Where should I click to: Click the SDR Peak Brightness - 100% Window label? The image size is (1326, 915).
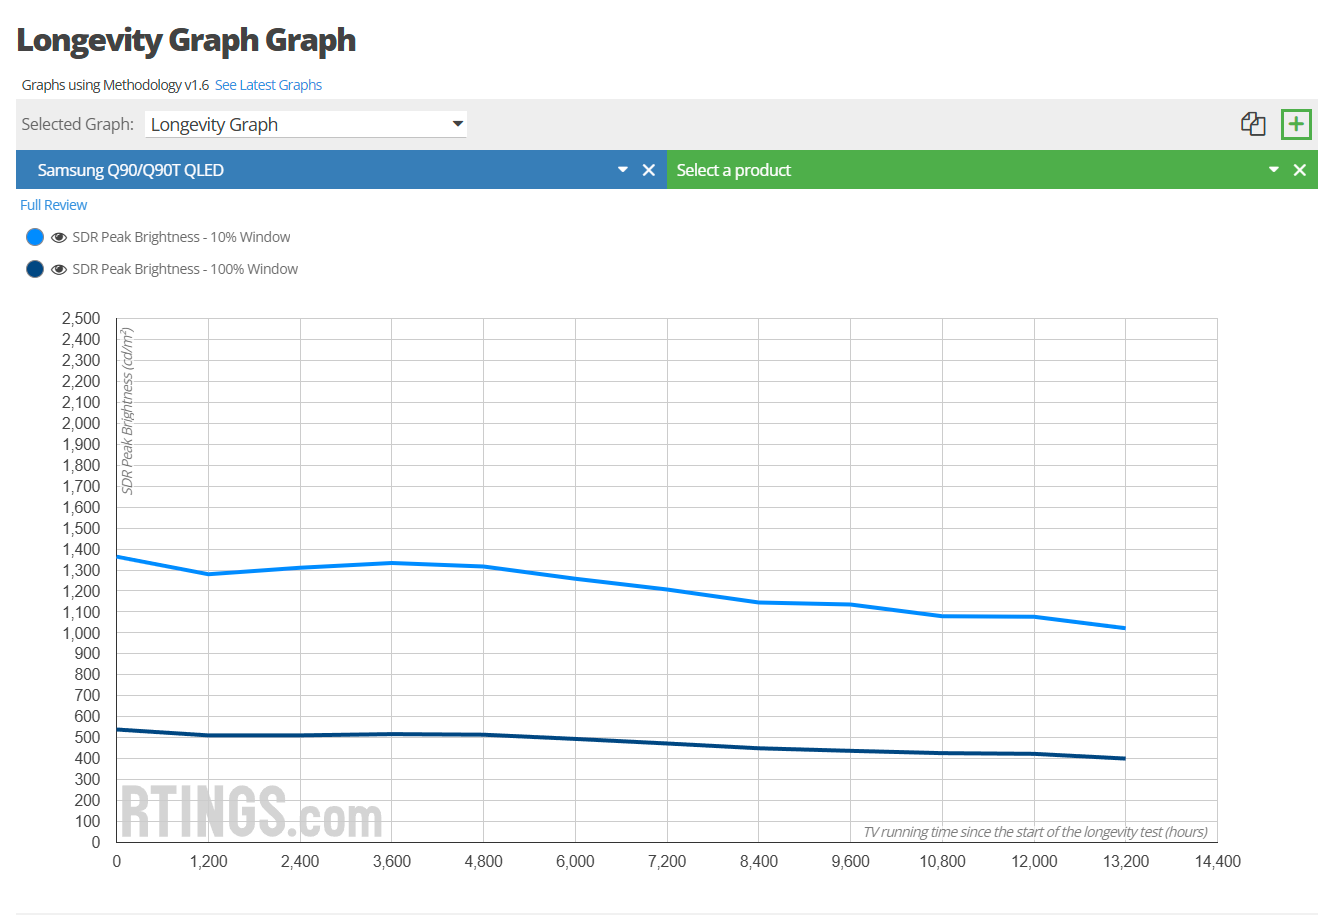pyautogui.click(x=185, y=269)
